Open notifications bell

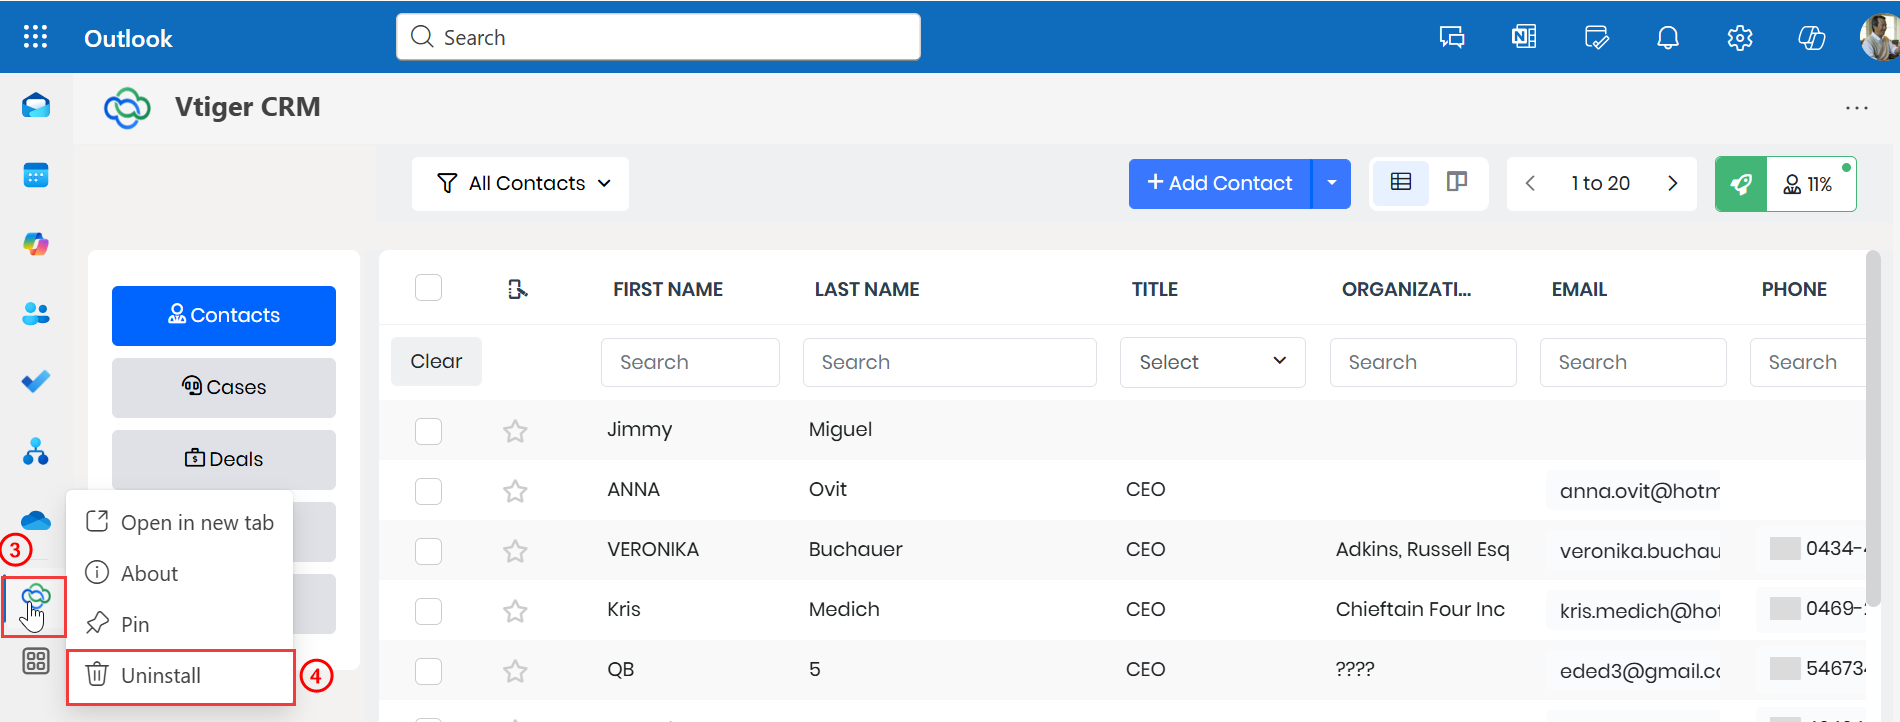click(1668, 38)
